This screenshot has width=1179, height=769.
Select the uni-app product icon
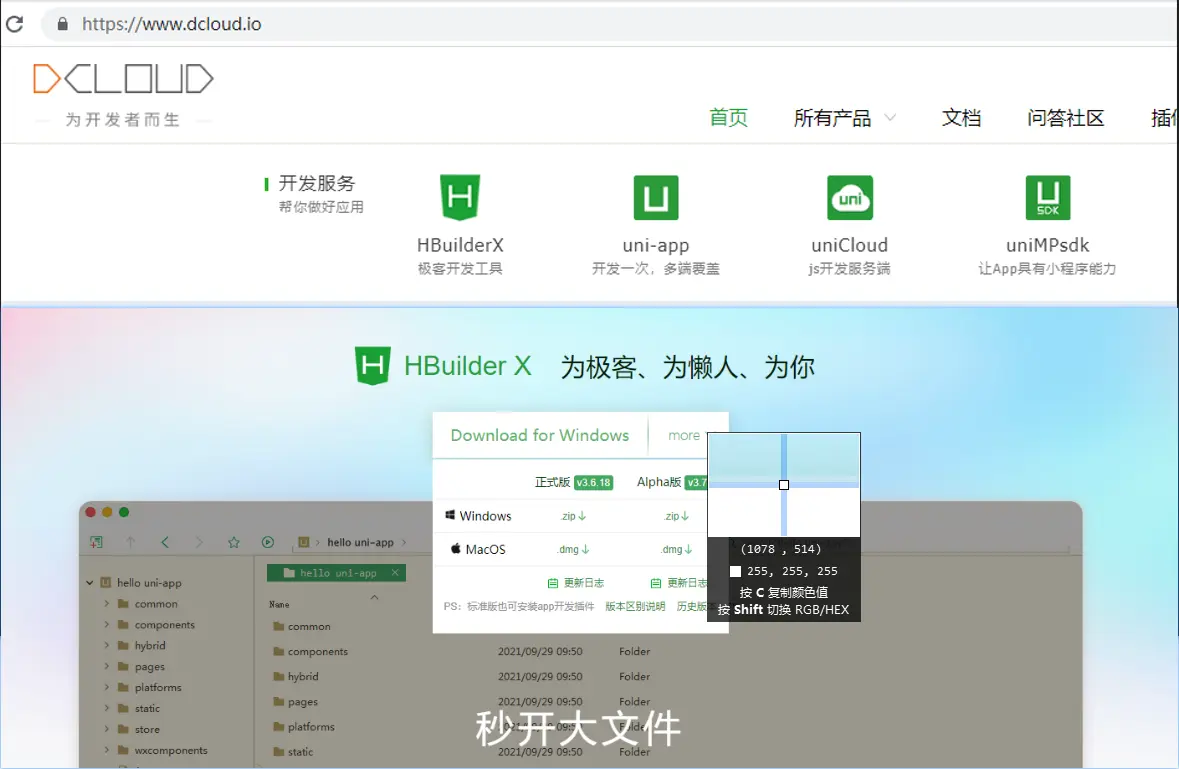656,198
